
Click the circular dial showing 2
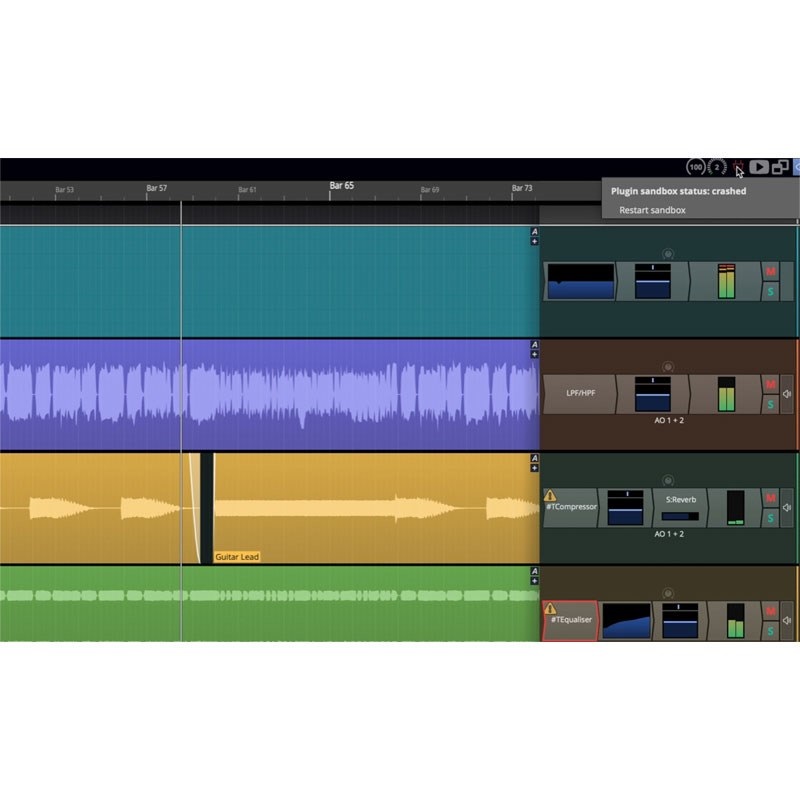[717, 167]
